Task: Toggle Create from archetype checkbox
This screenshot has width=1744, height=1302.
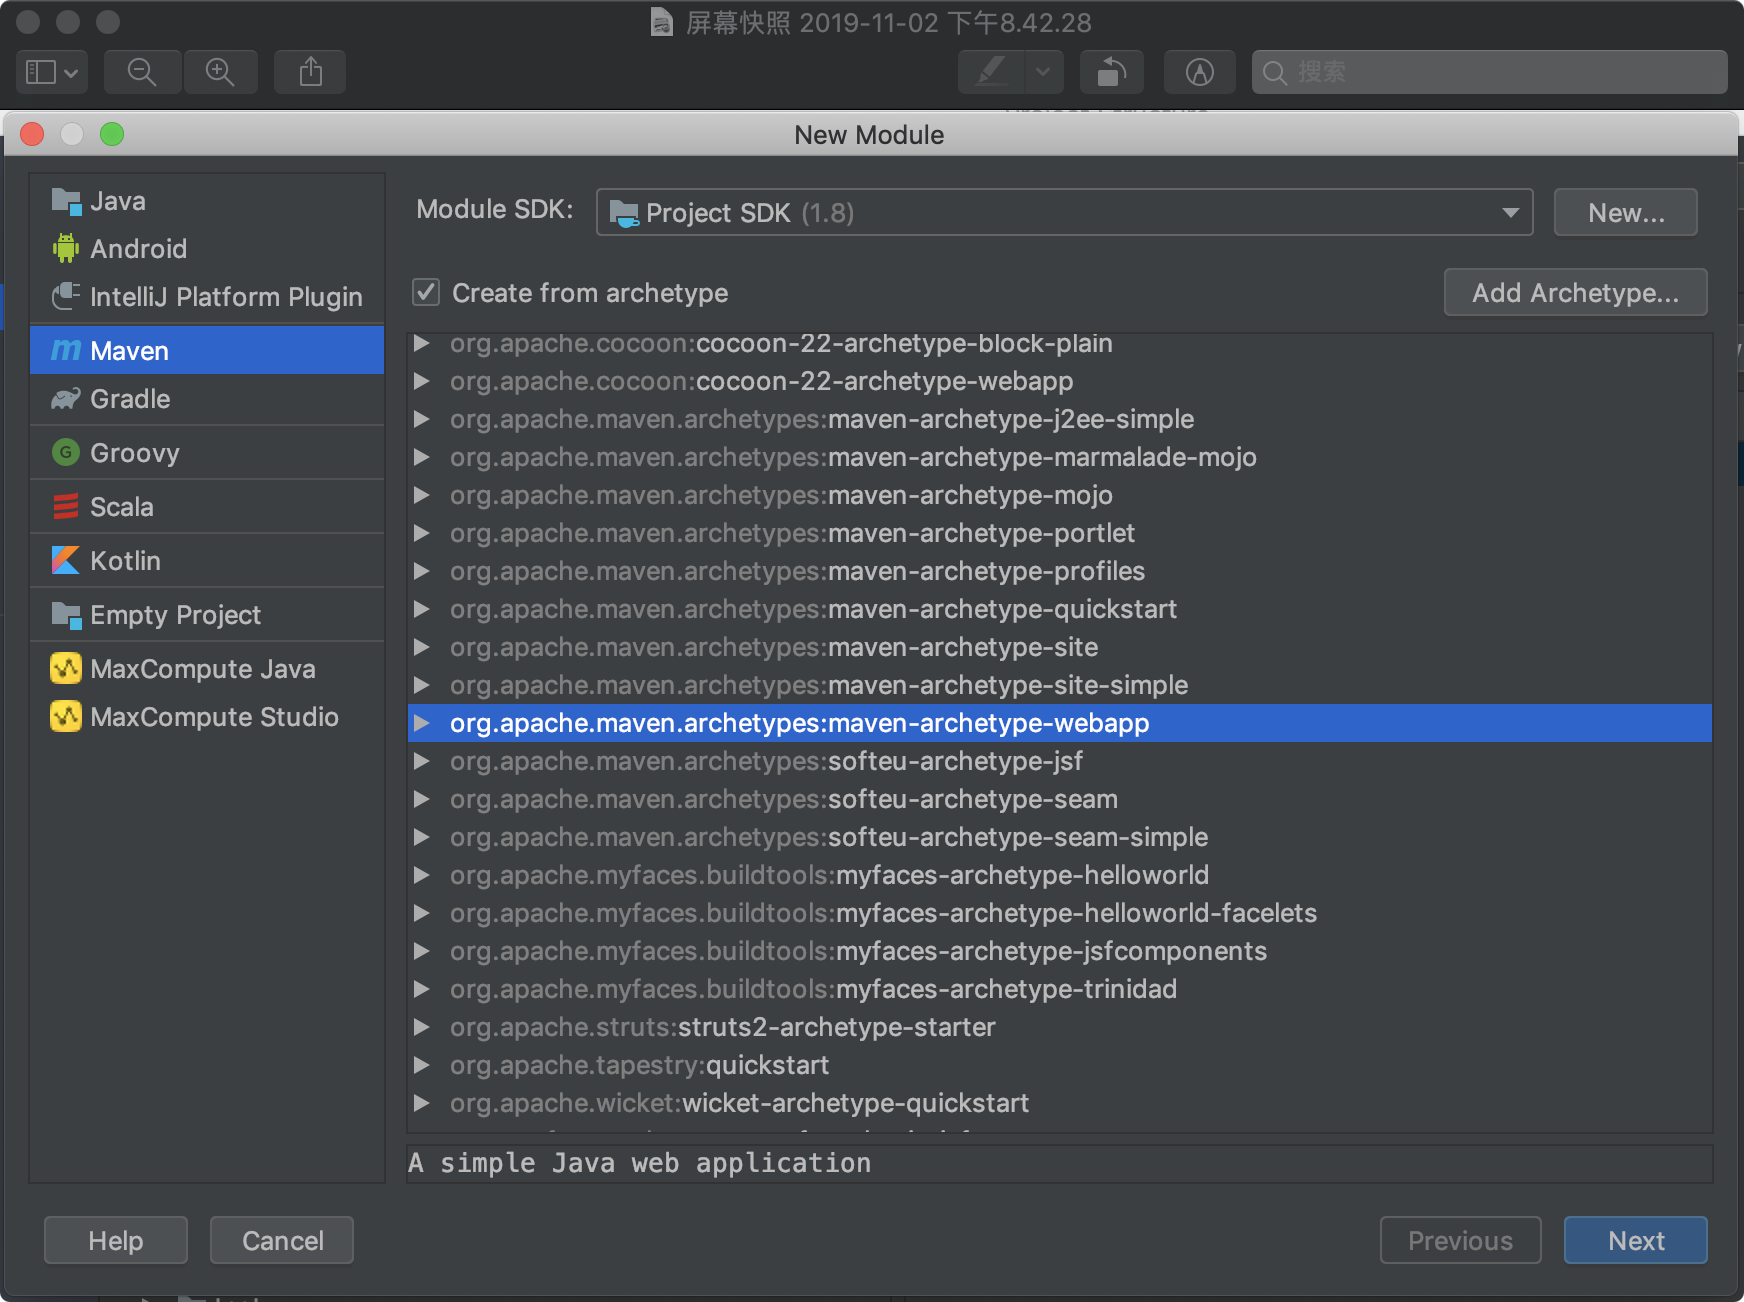Action: click(x=426, y=292)
